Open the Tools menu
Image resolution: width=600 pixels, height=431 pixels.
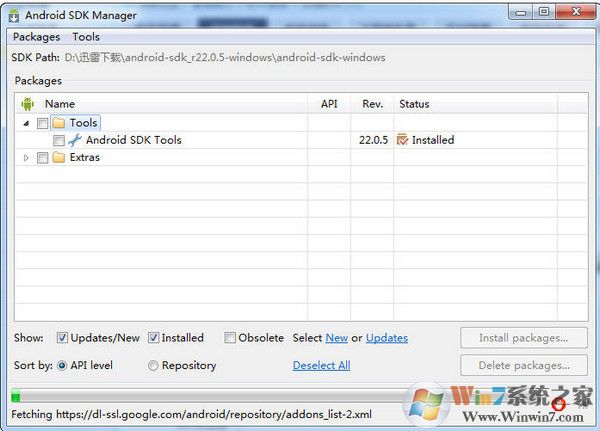(x=86, y=37)
